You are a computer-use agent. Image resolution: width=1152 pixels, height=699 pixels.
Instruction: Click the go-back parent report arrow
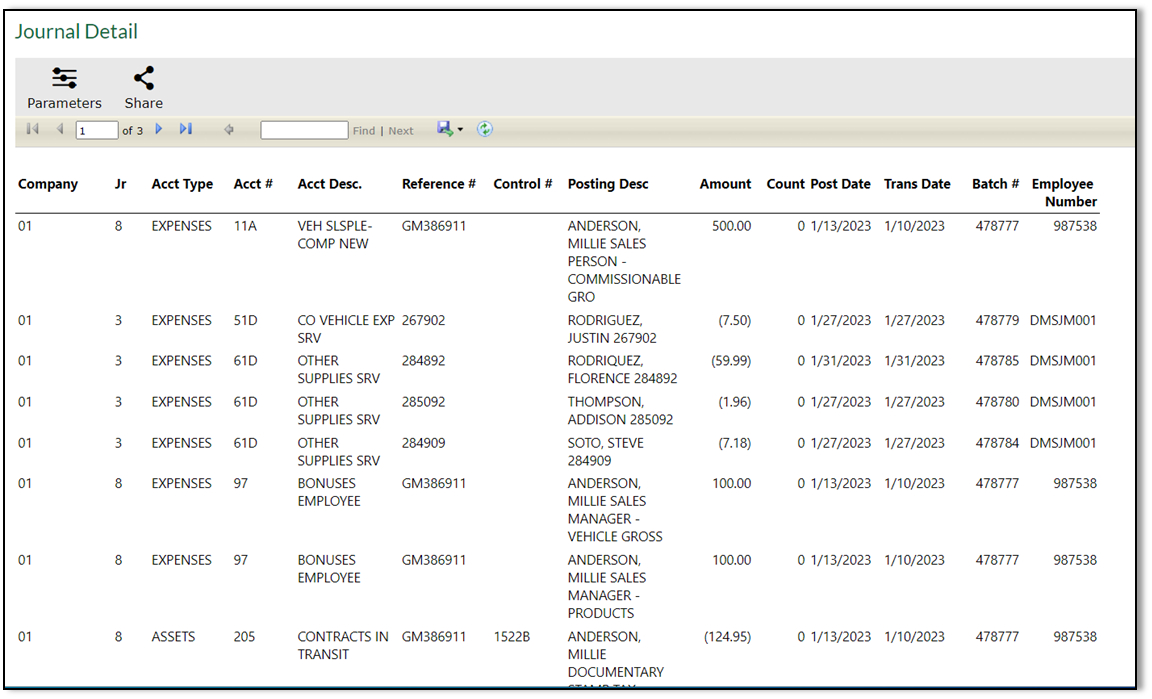[231, 129]
